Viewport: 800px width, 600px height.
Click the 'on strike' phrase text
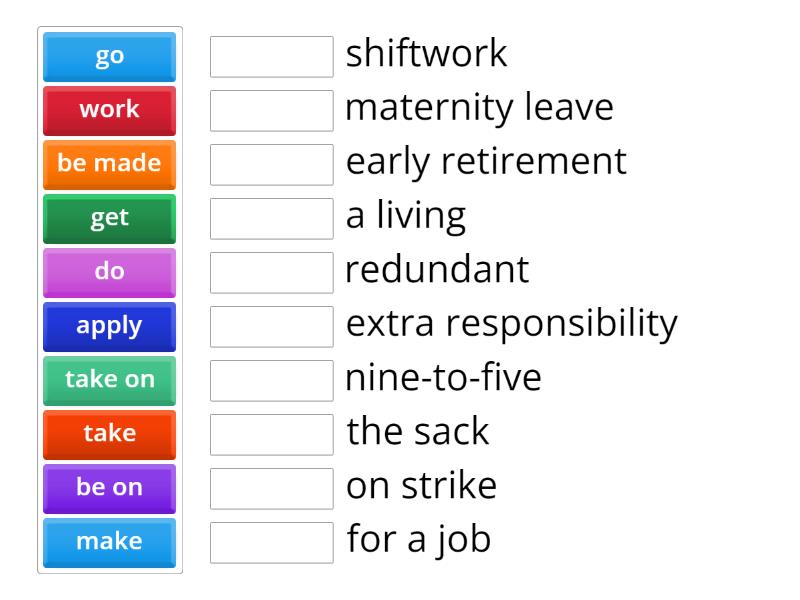click(x=420, y=486)
